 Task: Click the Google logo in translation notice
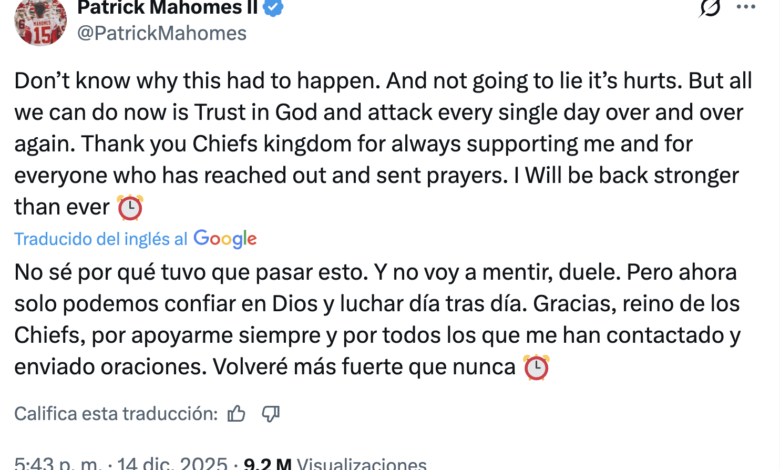pyautogui.click(x=225, y=239)
